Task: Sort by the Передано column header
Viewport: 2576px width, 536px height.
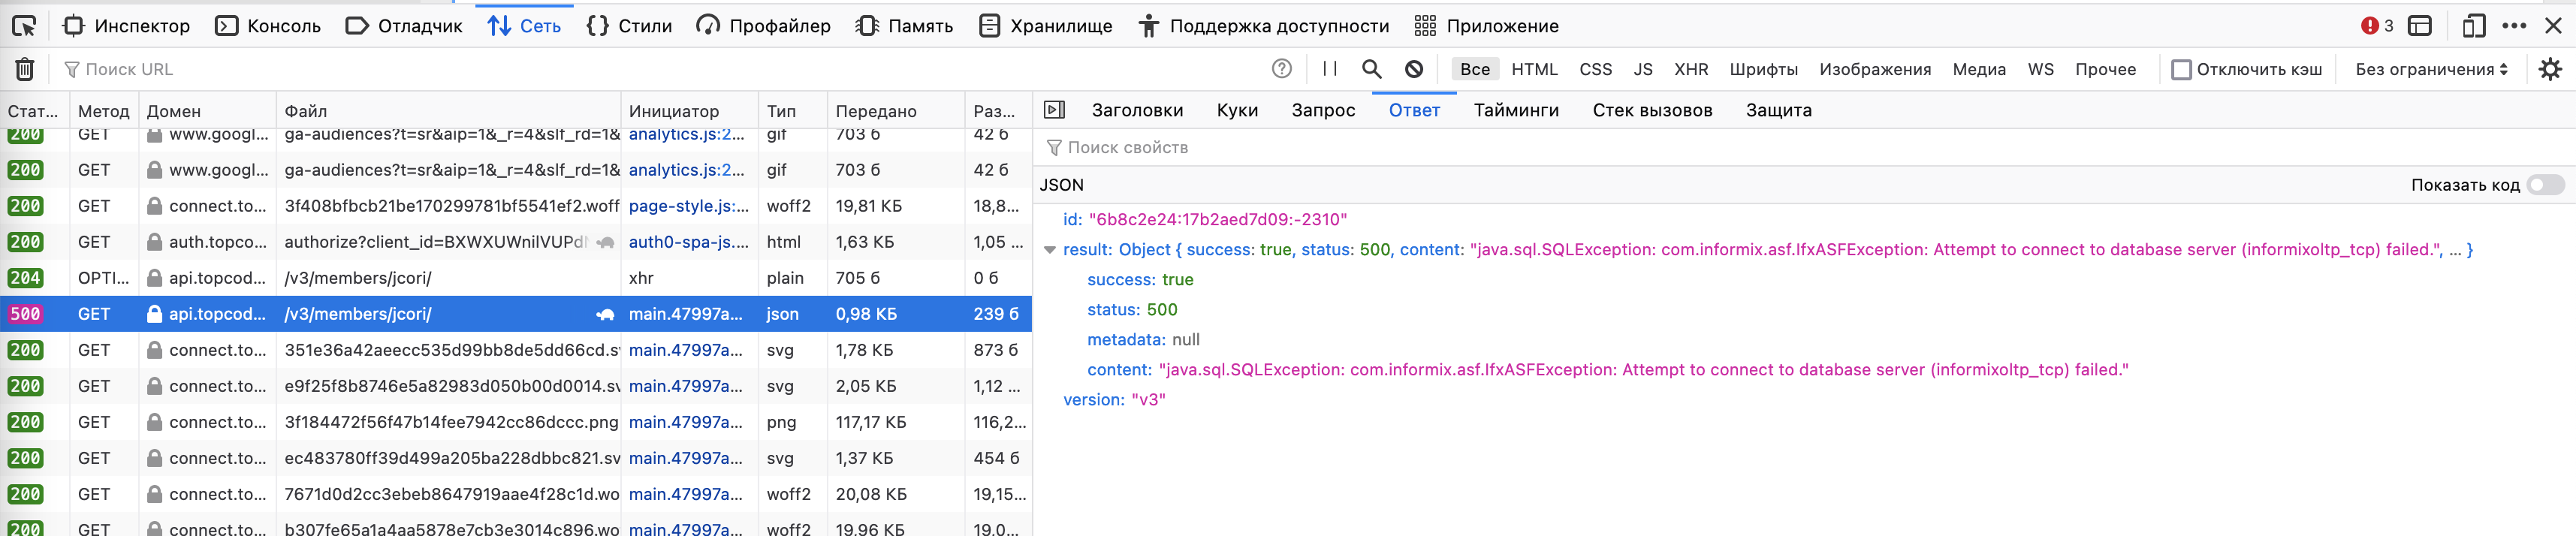Action: click(895, 111)
